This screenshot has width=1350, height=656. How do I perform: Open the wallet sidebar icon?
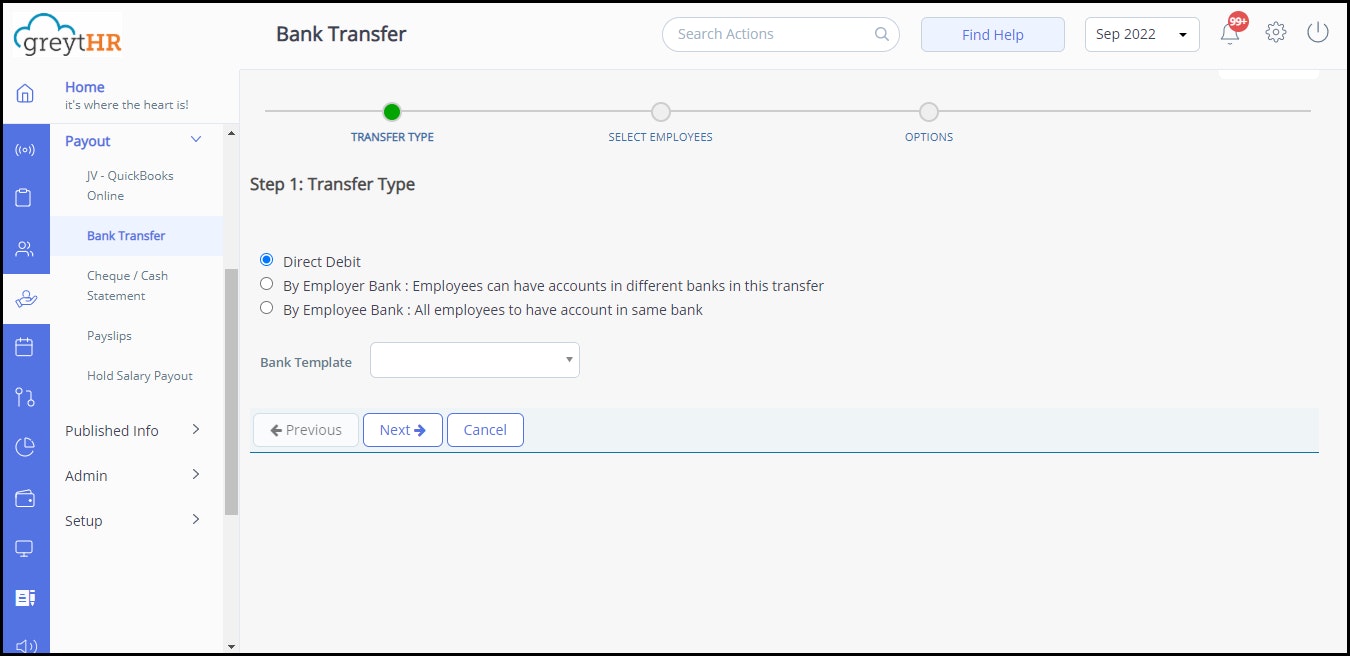(25, 498)
